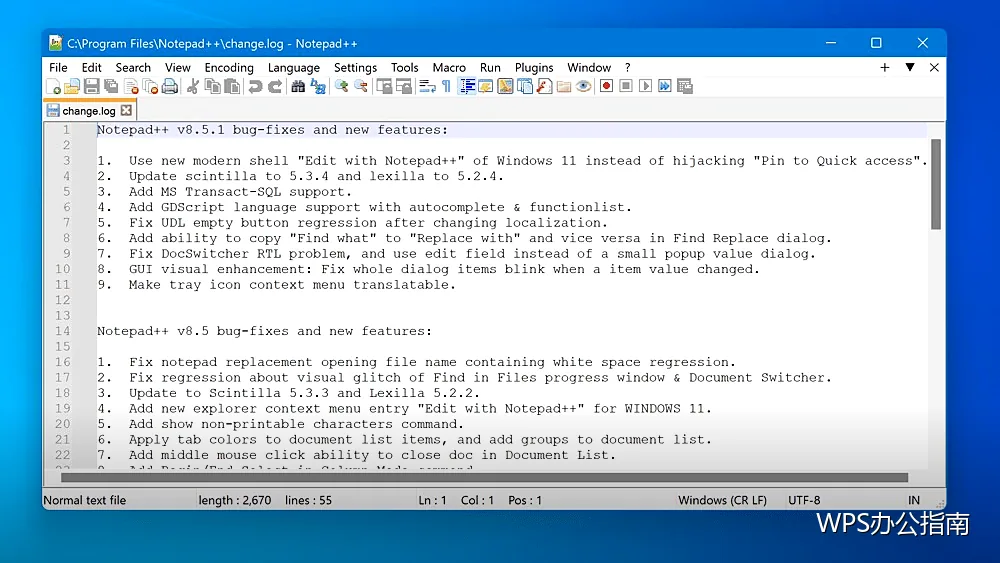This screenshot has width=1000, height=563.
Task: Click "Normal text file" in status bar
Action: [x=85, y=501]
